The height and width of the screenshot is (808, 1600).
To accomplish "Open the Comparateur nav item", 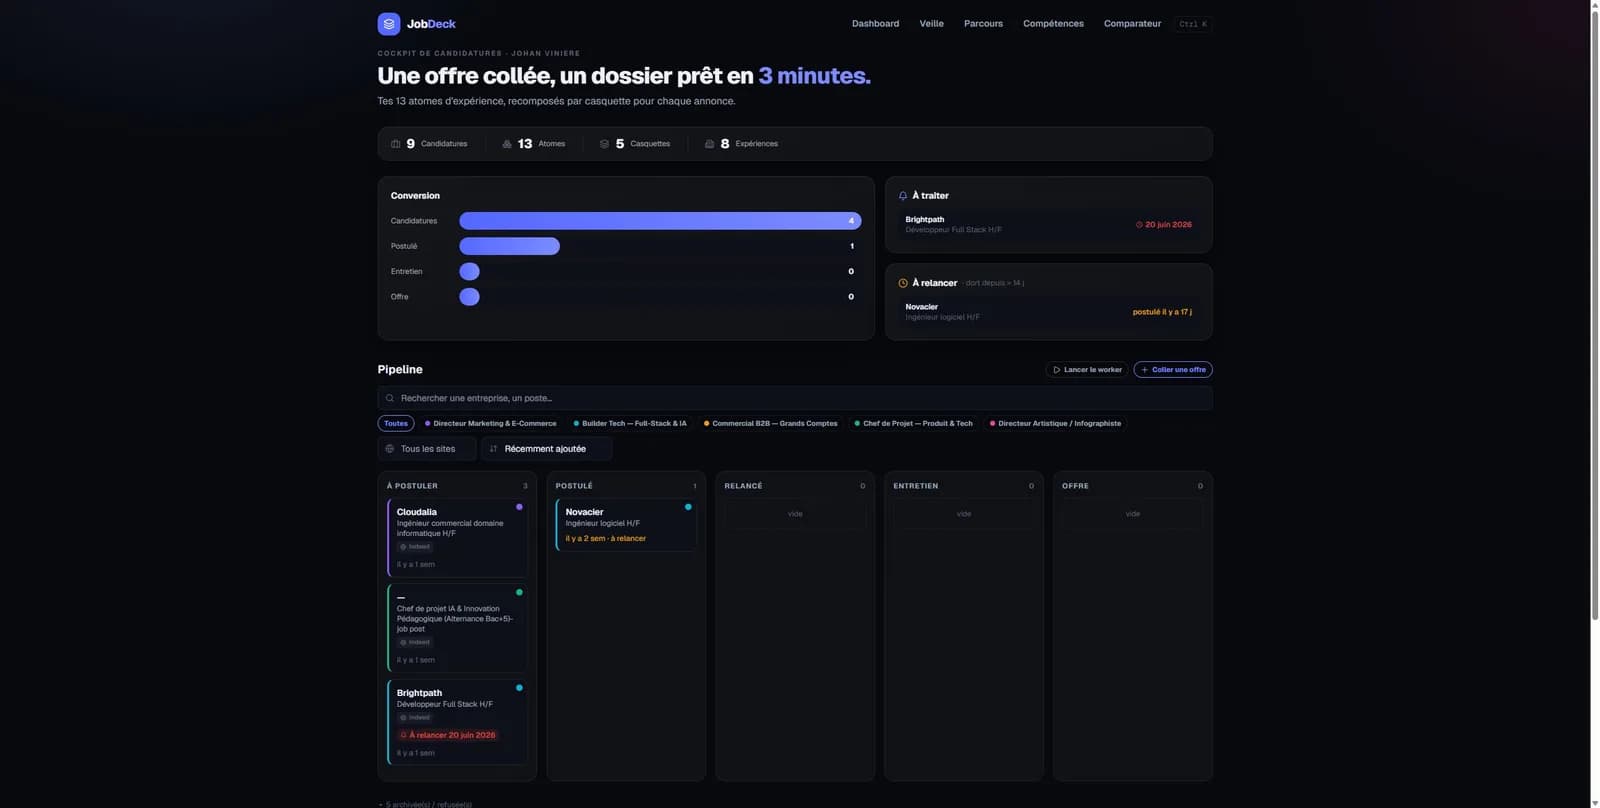I will coord(1132,24).
